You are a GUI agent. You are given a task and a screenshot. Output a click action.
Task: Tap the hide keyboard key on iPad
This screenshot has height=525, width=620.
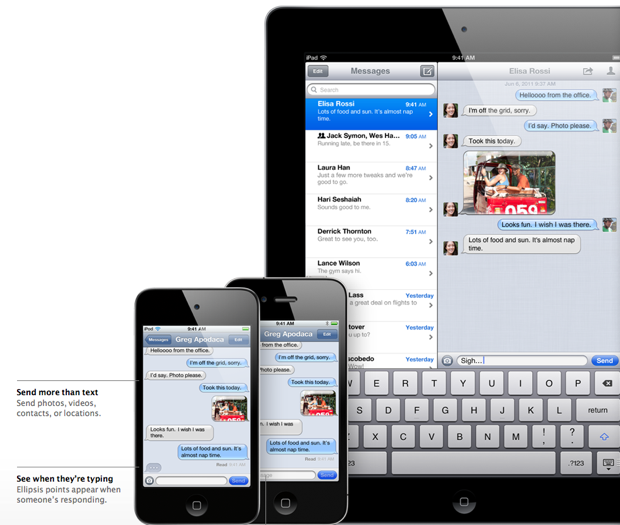tap(608, 463)
